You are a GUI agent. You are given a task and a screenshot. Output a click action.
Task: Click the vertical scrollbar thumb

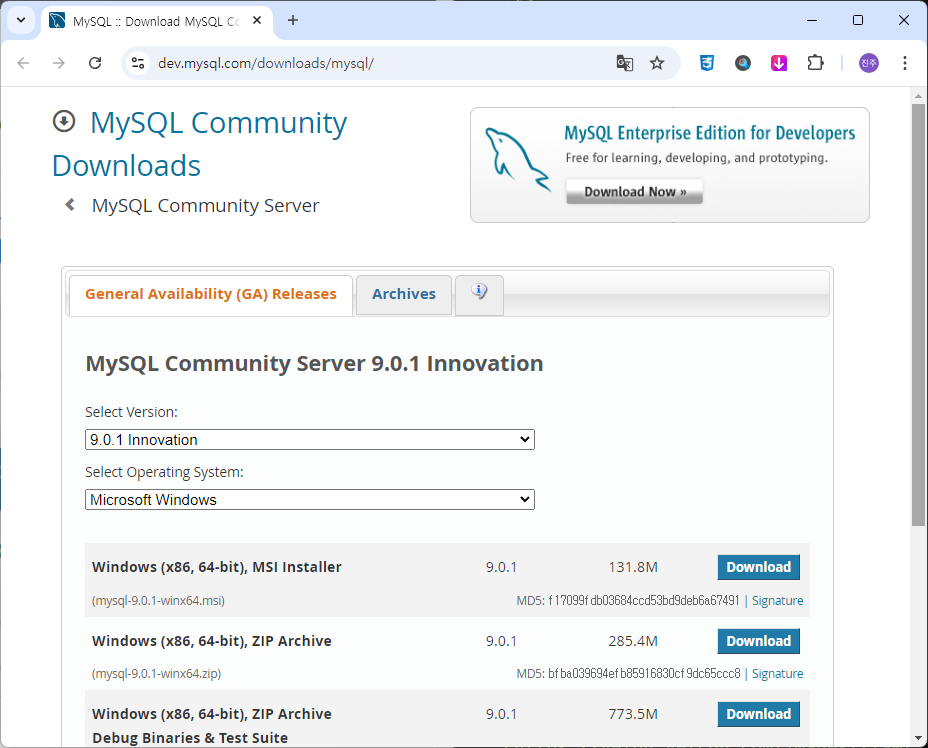coord(918,315)
